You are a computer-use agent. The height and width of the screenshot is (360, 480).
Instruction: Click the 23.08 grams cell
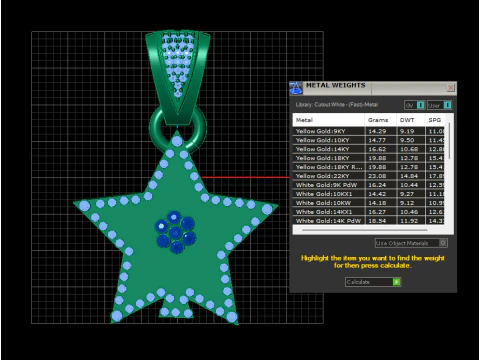[381, 176]
